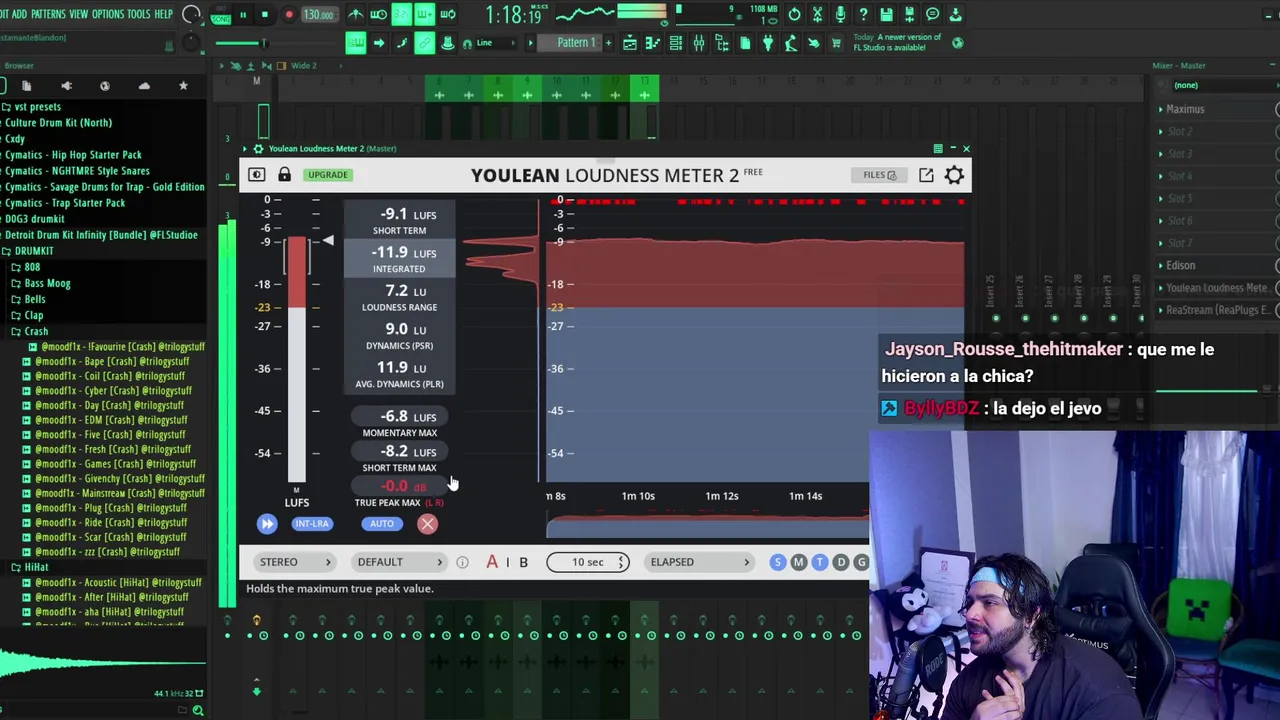Select state B in Youlean
1280x720 pixels.
[523, 562]
